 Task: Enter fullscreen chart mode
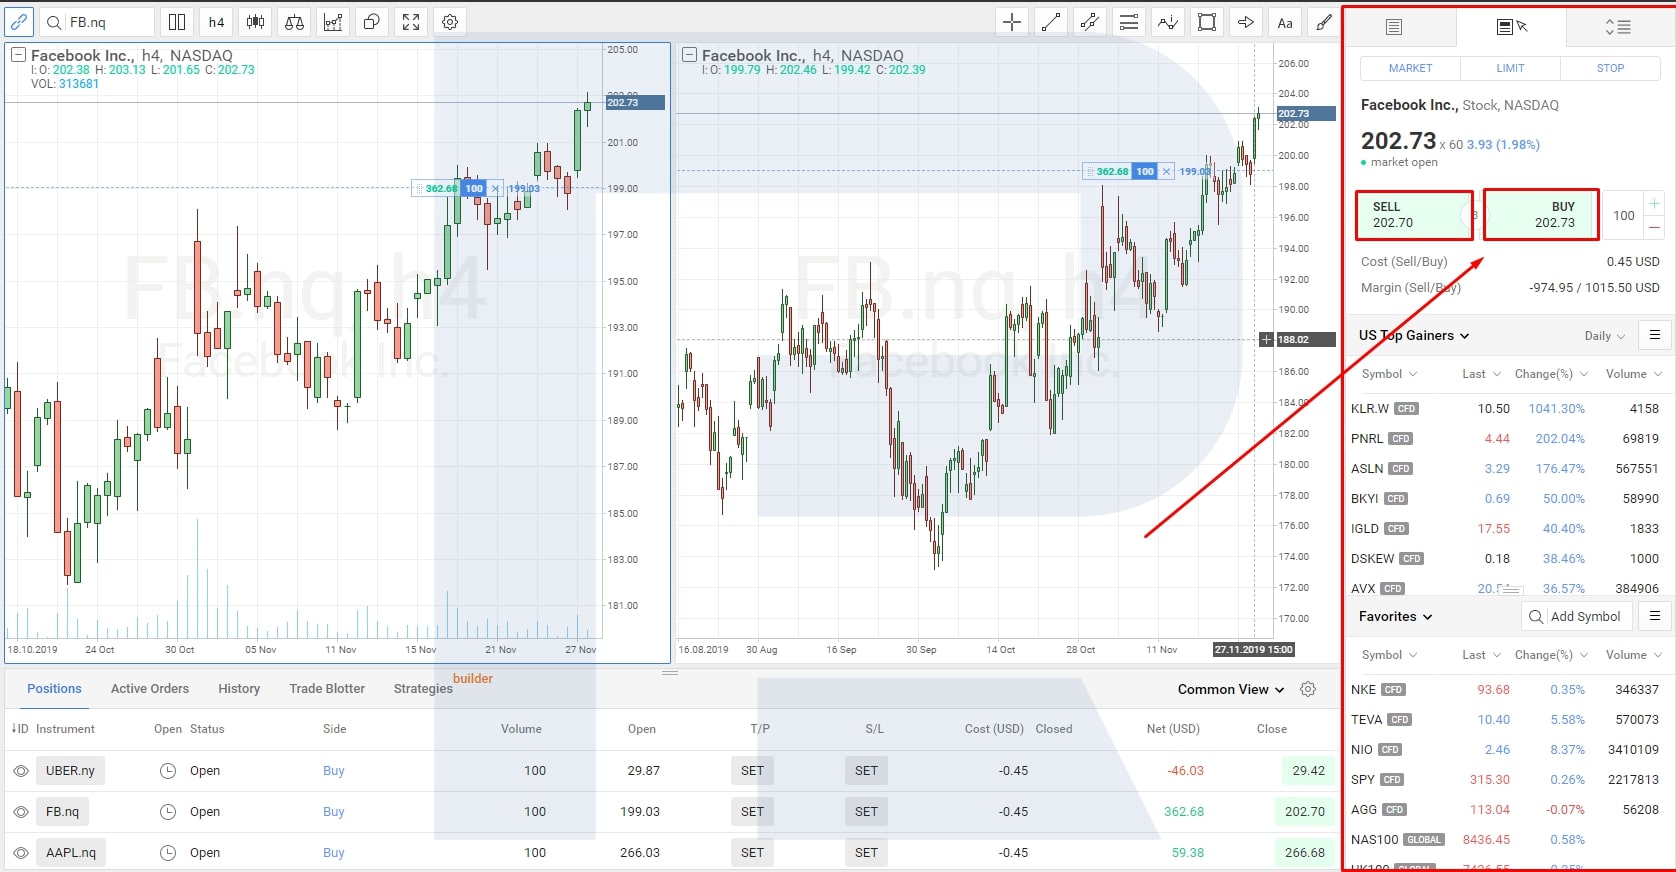tap(410, 22)
